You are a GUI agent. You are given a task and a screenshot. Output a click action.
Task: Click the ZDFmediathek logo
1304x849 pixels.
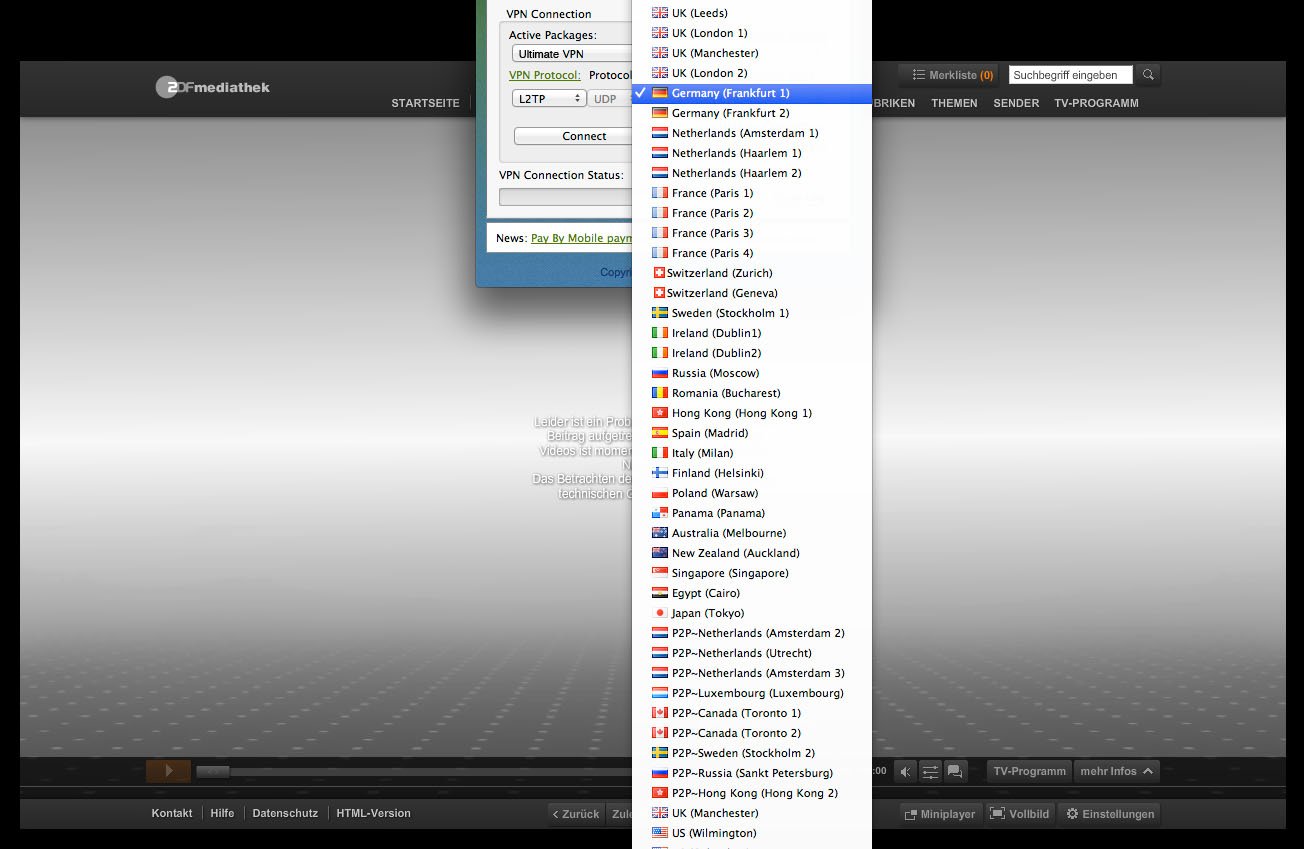(x=212, y=87)
